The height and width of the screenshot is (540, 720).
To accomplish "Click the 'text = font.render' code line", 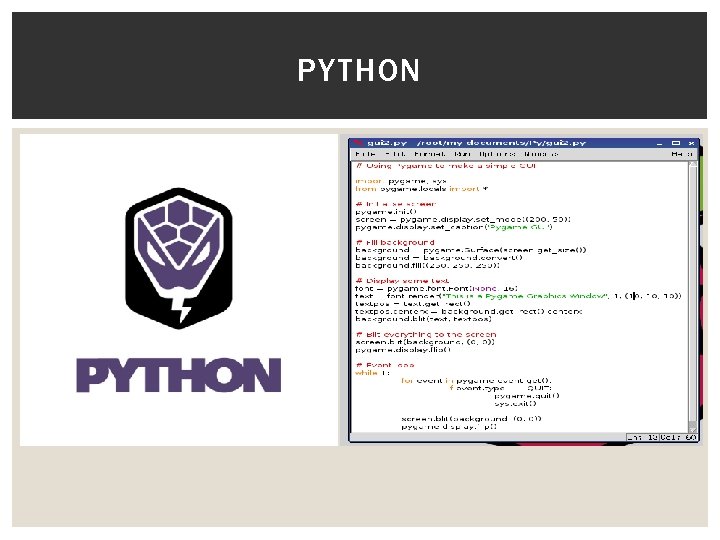I will coord(518,296).
